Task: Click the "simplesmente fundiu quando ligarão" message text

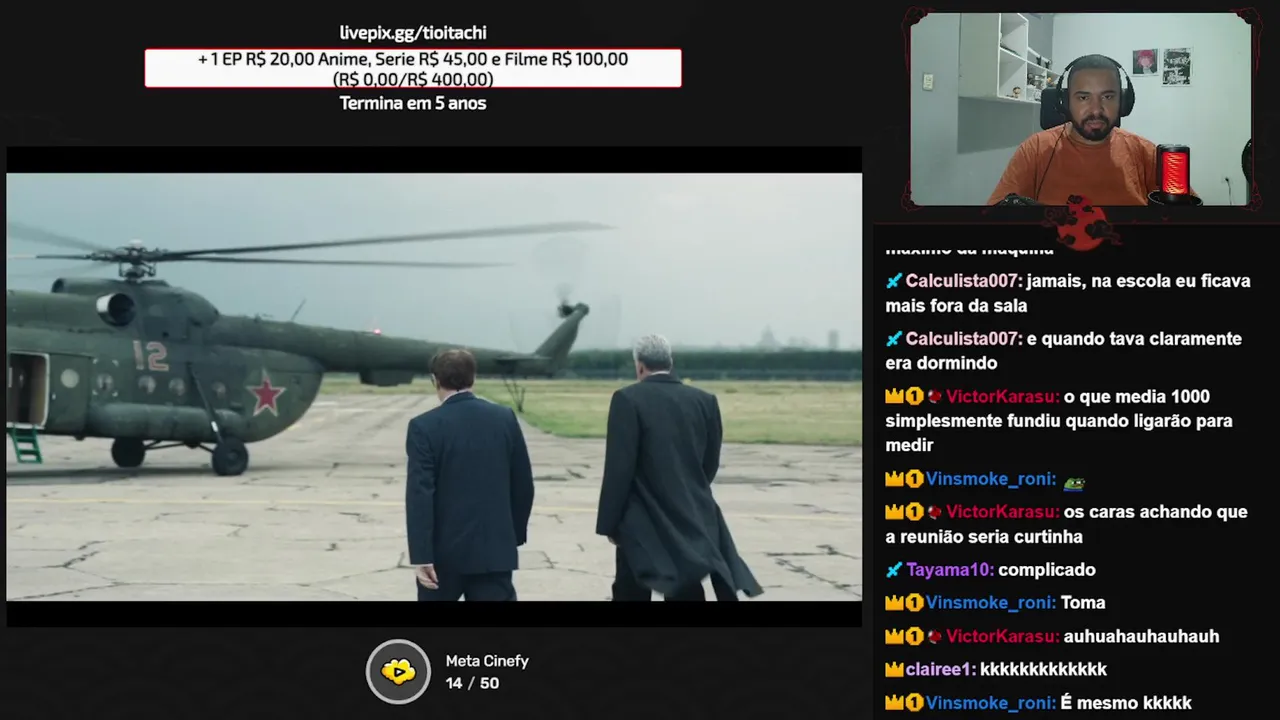Action: coord(1059,421)
